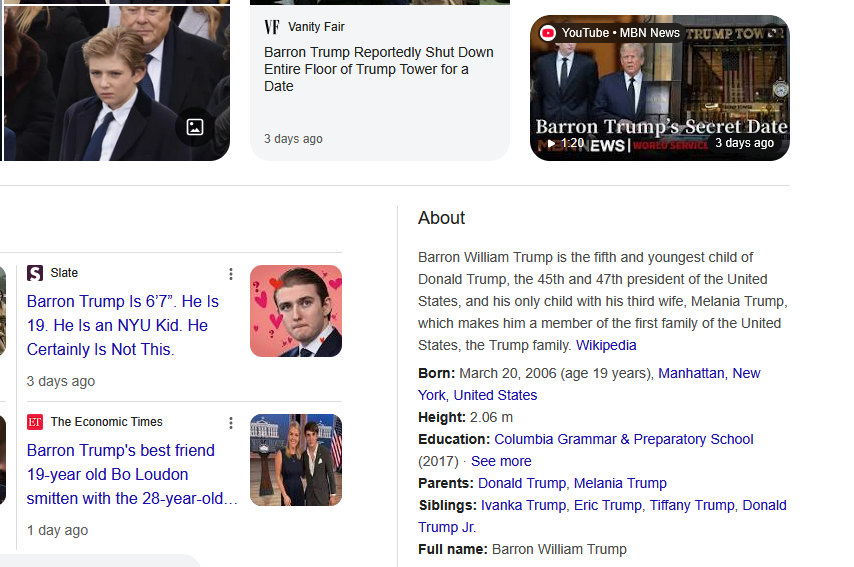854x567 pixels.
Task: Expand education details via See more
Action: coord(501,461)
